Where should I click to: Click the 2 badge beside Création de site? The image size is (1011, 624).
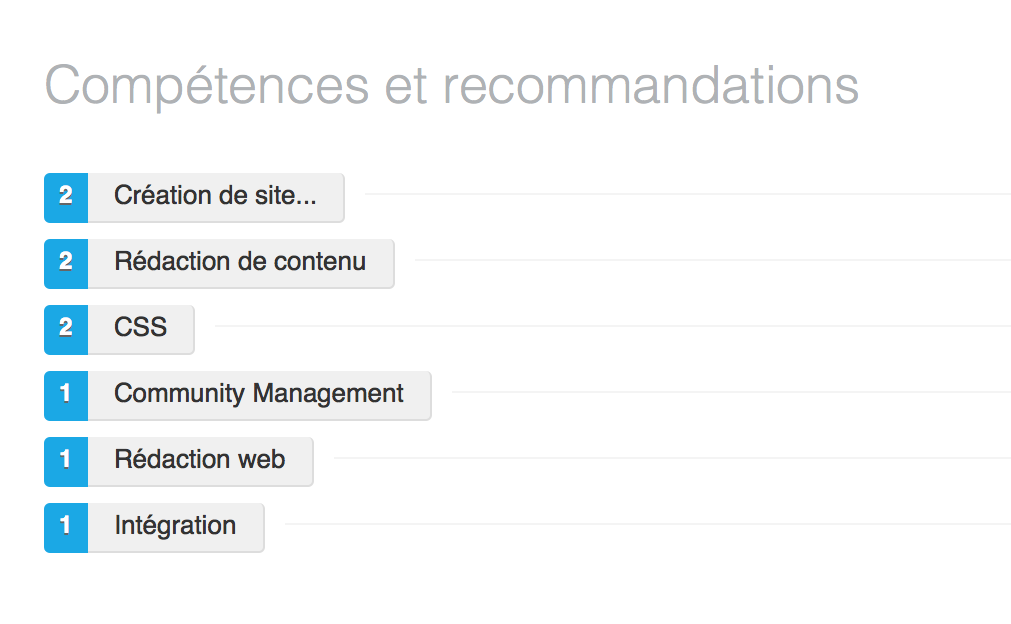(66, 198)
